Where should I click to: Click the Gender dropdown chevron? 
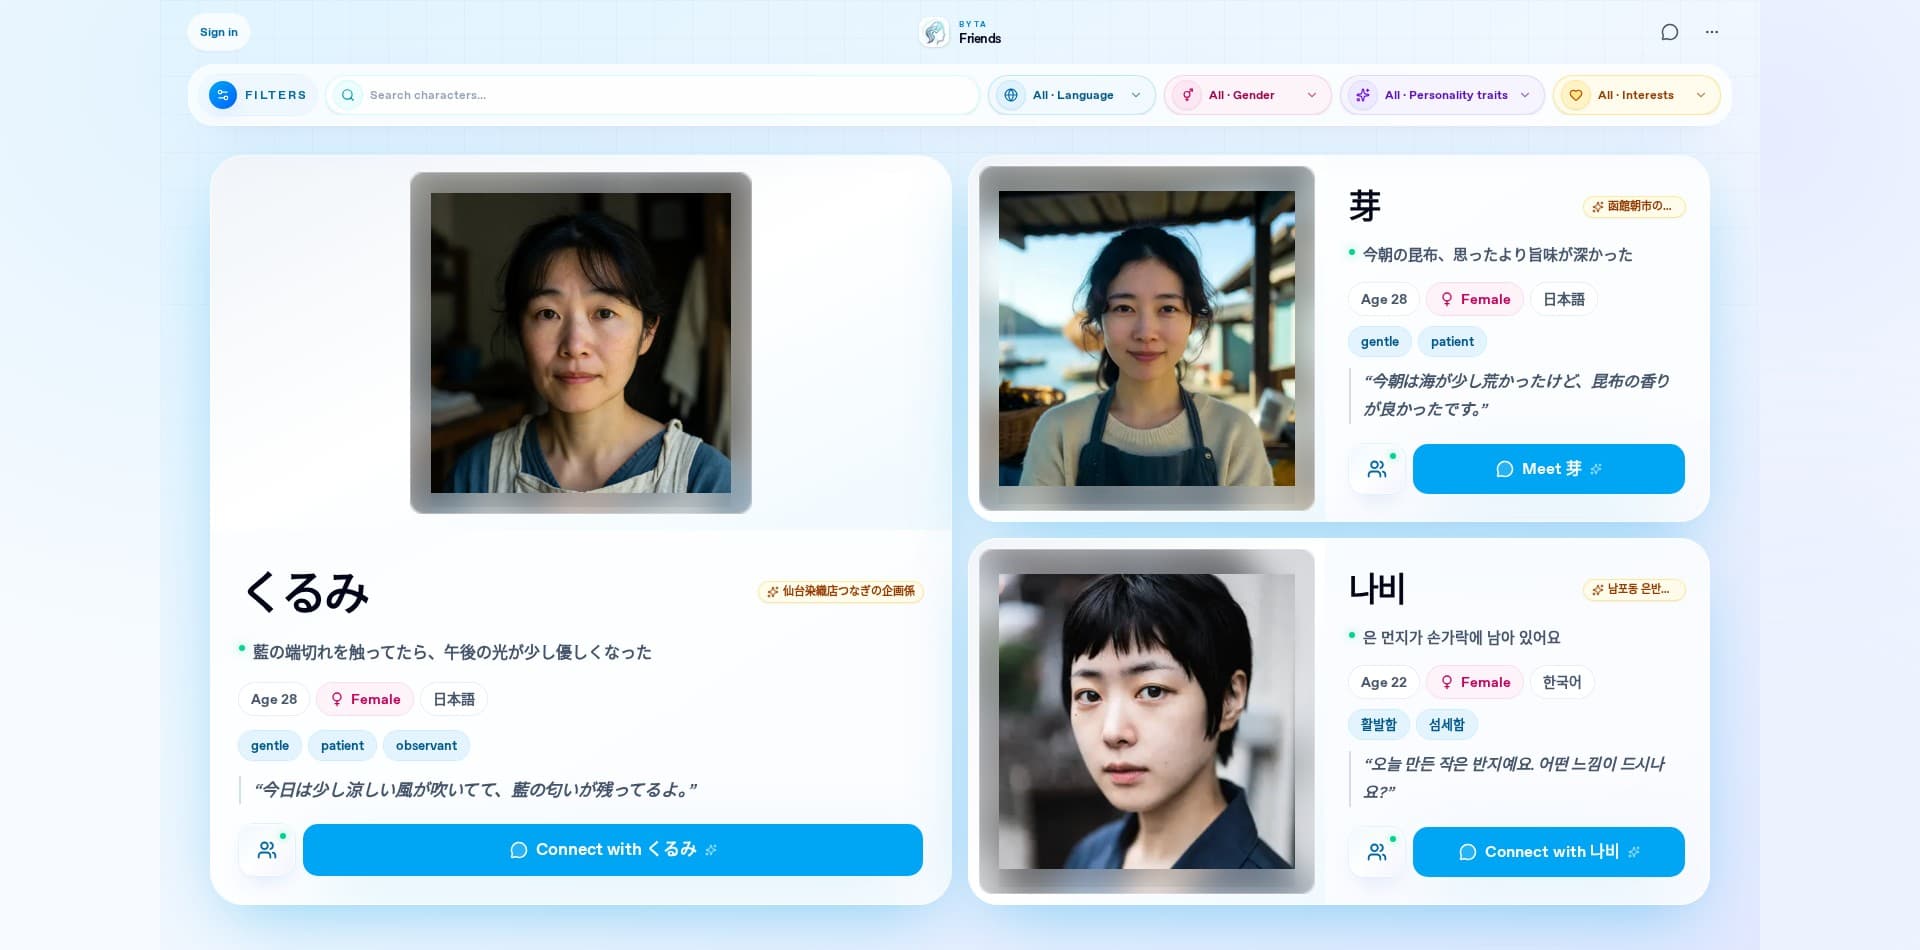[1312, 95]
